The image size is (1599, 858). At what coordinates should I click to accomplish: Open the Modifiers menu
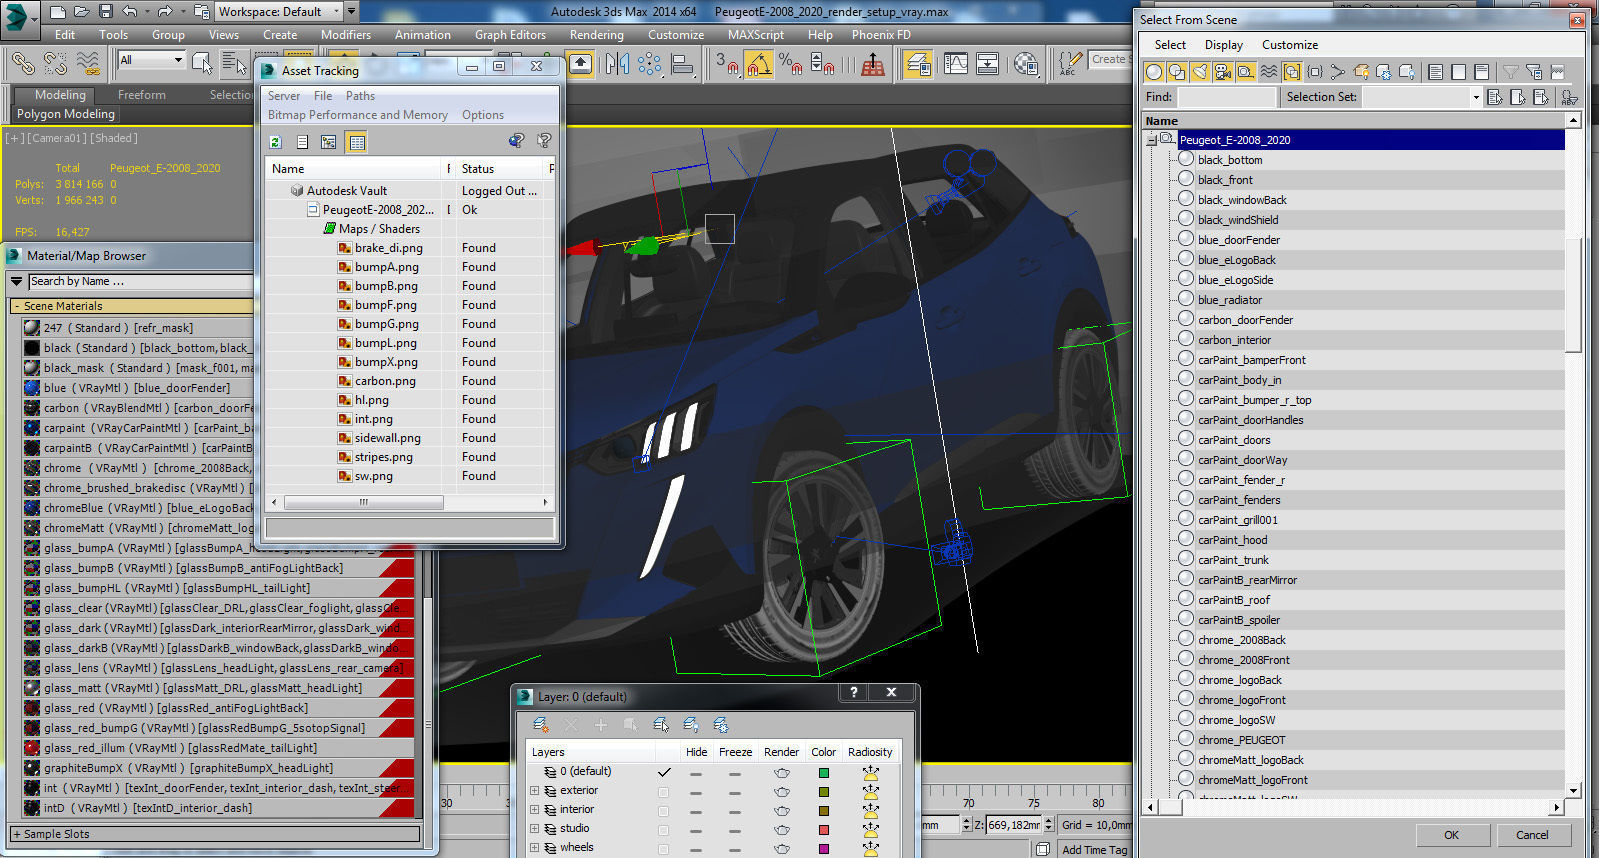(346, 34)
